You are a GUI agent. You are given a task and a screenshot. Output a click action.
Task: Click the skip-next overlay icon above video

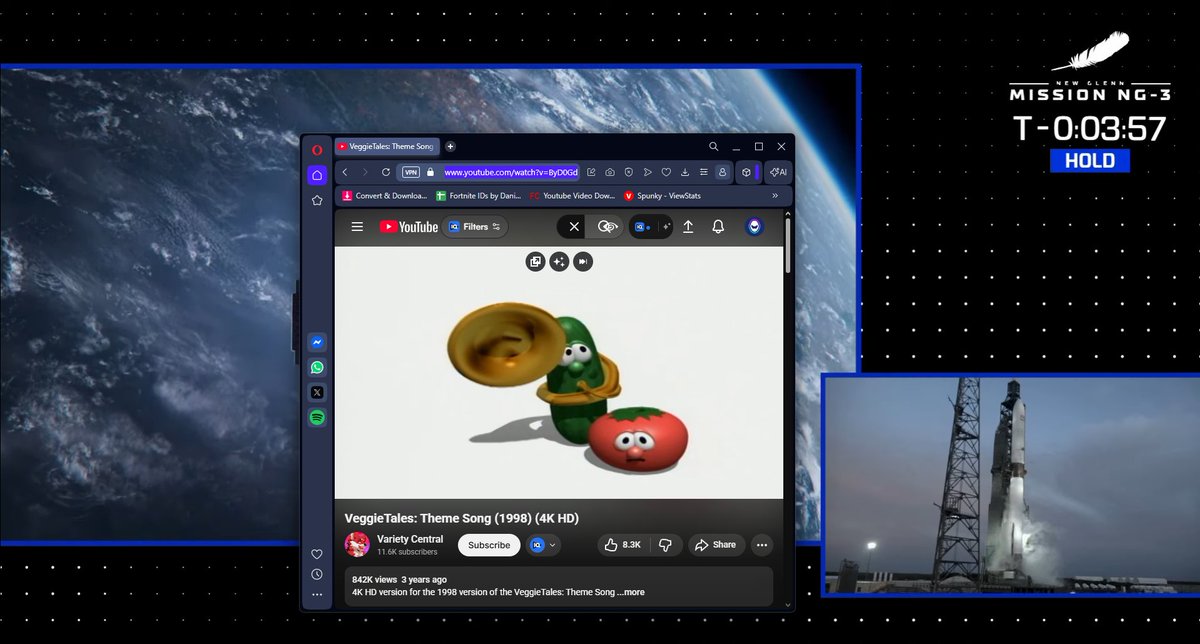click(583, 261)
